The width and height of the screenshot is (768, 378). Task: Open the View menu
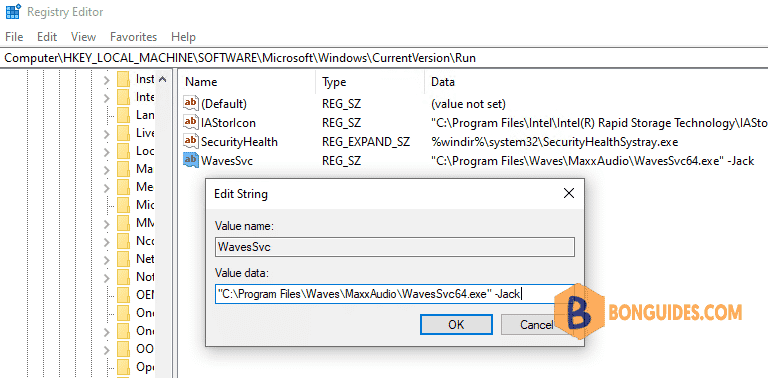83,37
